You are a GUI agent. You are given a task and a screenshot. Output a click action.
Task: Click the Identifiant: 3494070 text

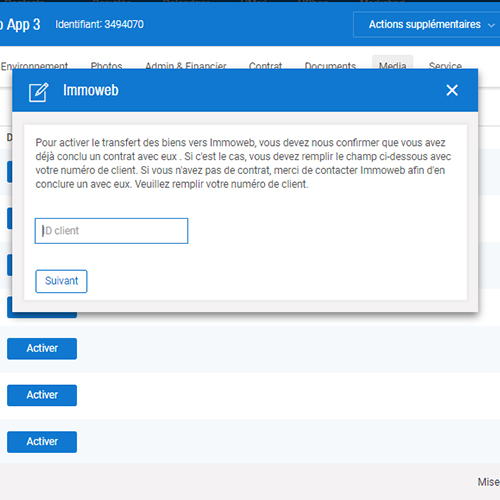pos(99,24)
